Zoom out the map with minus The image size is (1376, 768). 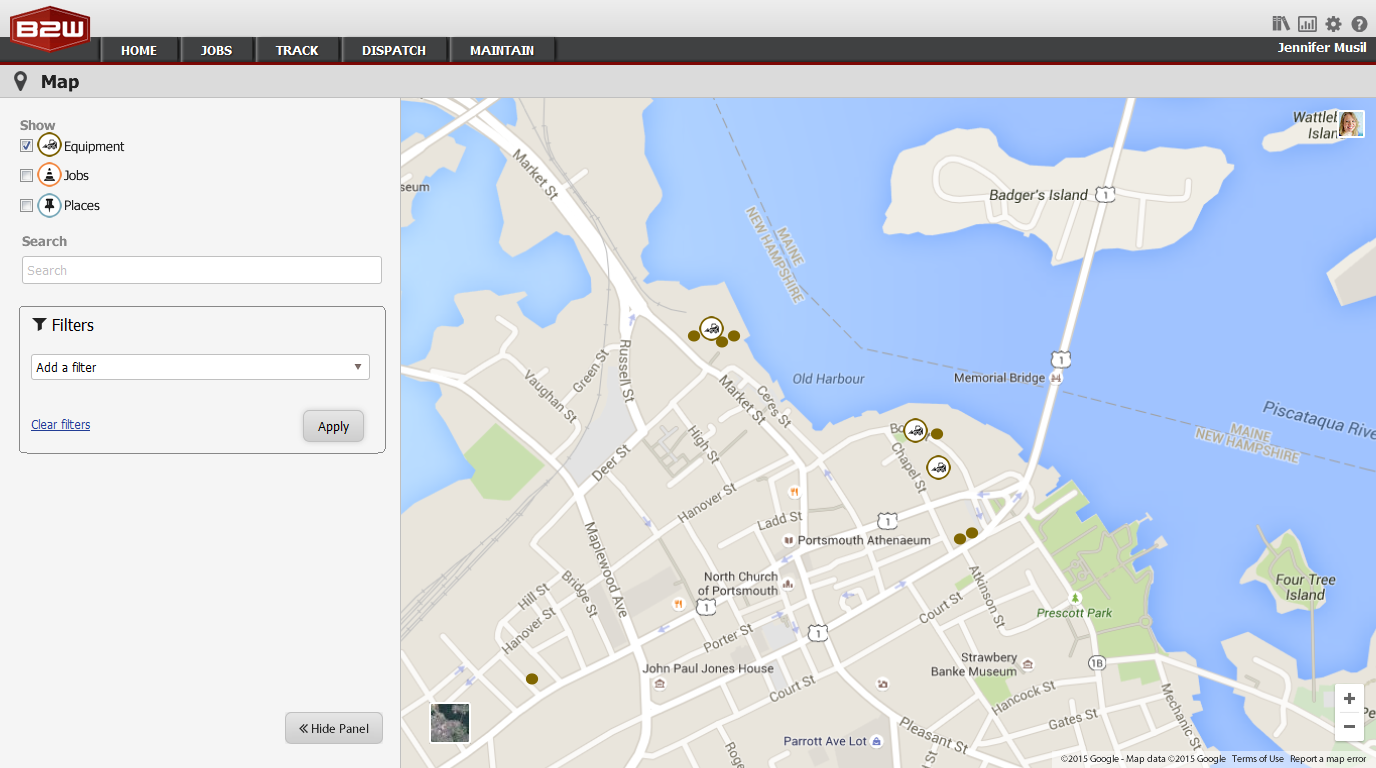1349,727
